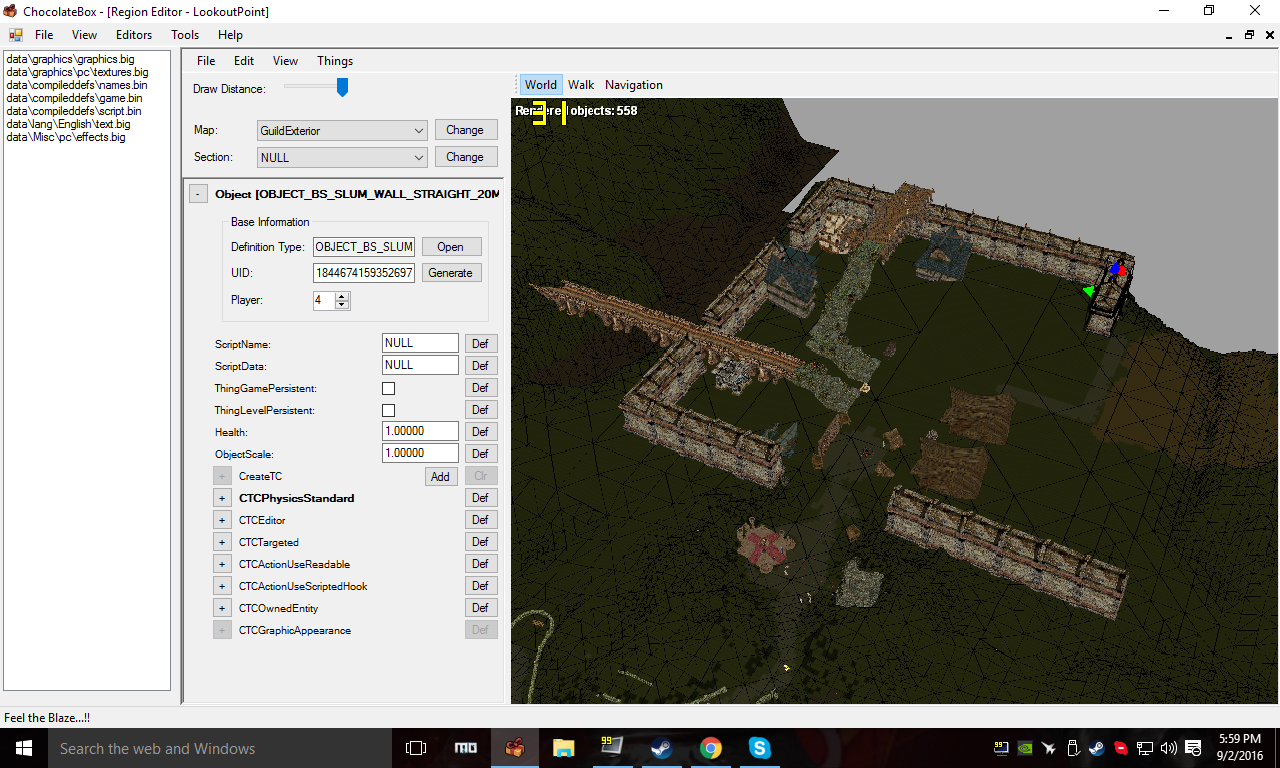Open File Explorer from the taskbar
The height and width of the screenshot is (768, 1280).
tap(564, 748)
